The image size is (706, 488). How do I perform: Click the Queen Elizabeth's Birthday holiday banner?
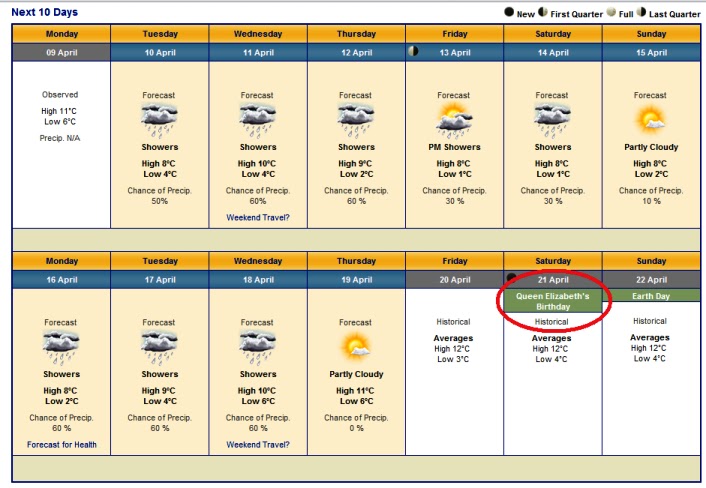tap(552, 301)
